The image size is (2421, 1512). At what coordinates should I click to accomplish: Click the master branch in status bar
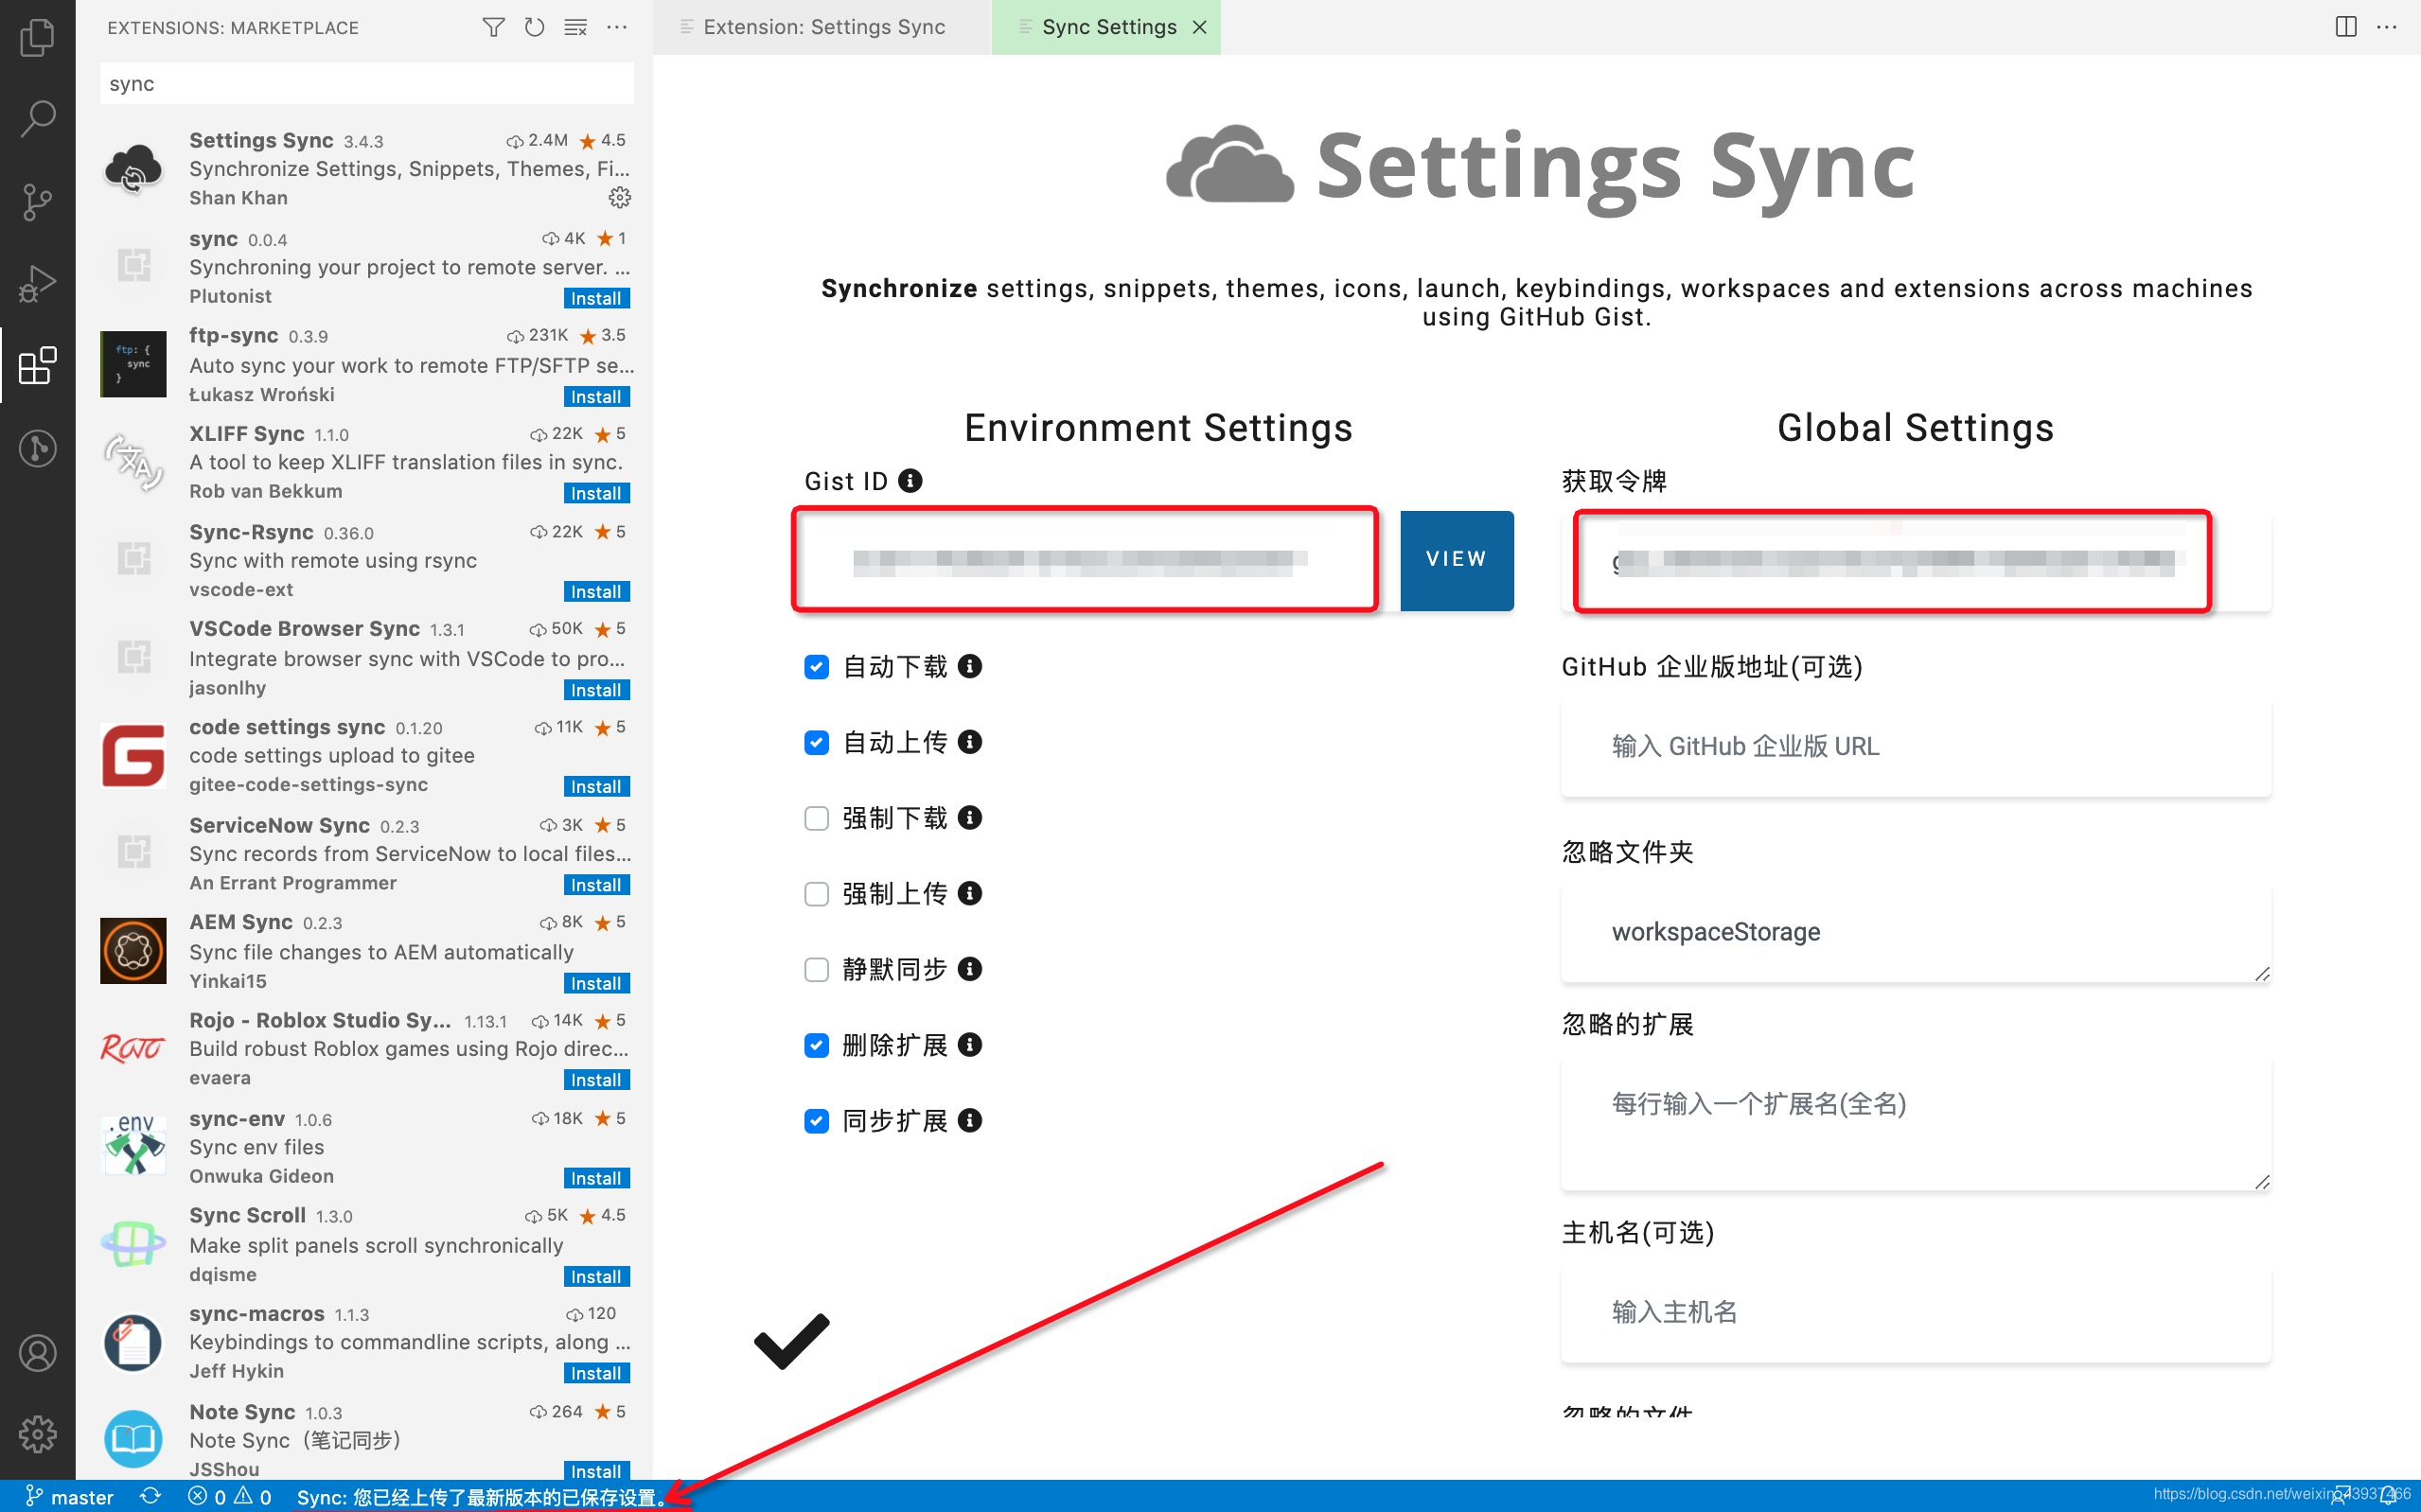[68, 1496]
